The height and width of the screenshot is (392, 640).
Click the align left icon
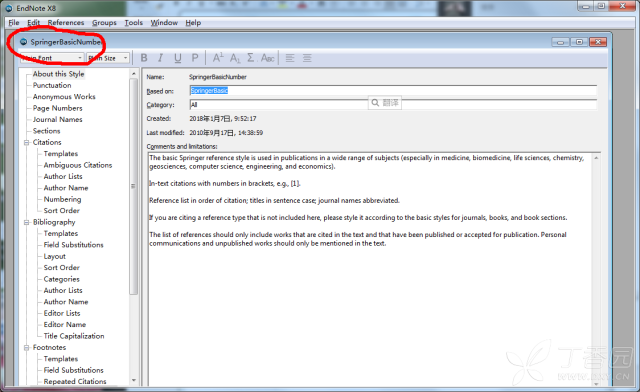[290, 58]
